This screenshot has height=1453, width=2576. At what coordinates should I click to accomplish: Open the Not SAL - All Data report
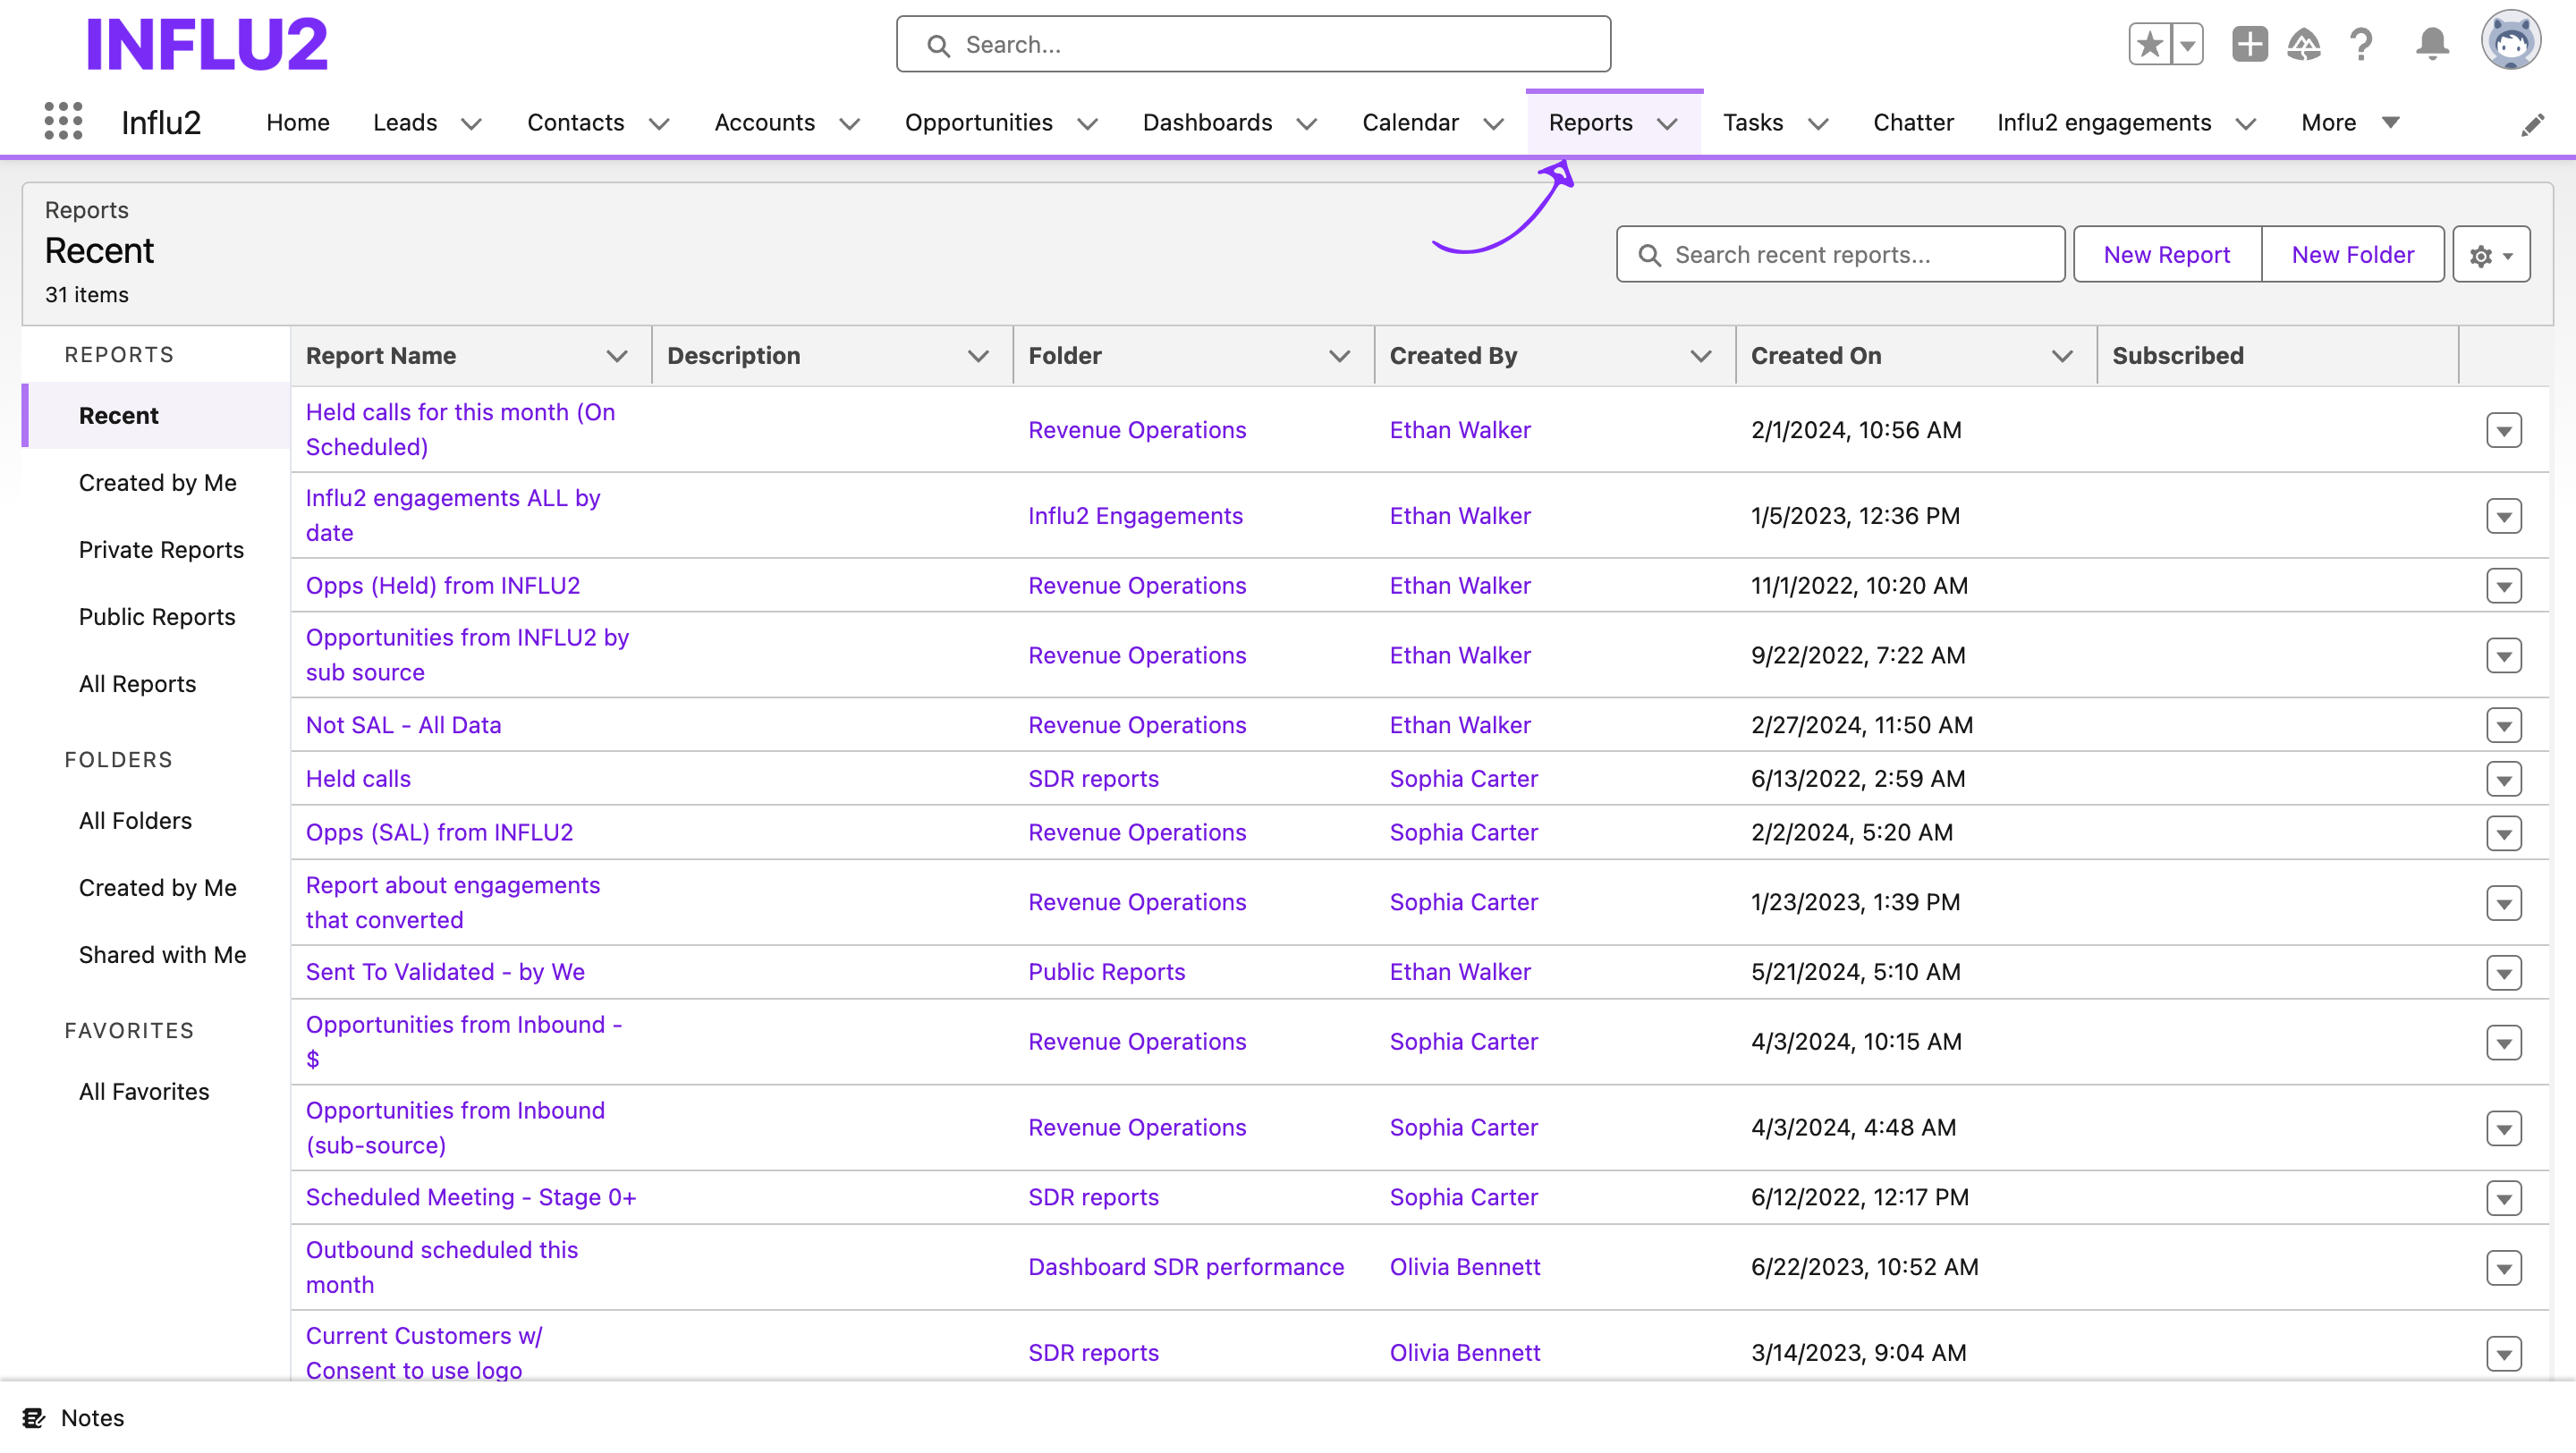(403, 725)
